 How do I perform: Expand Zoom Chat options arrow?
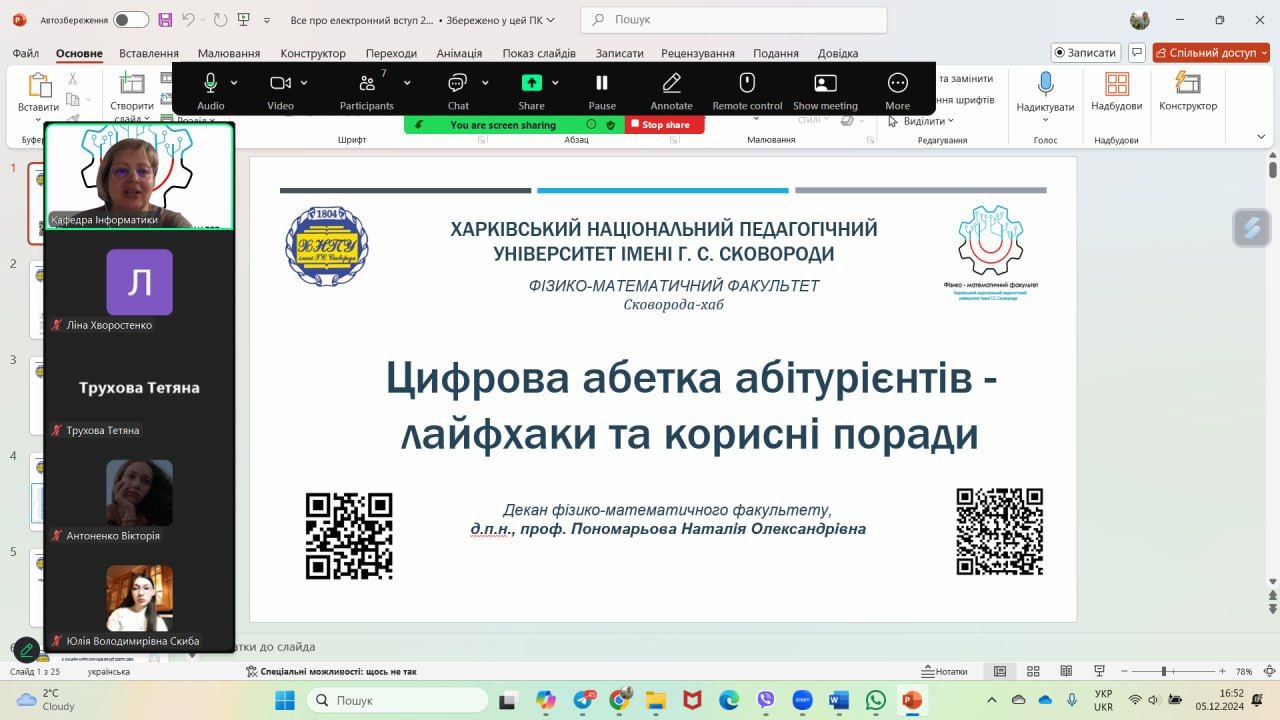click(x=485, y=82)
